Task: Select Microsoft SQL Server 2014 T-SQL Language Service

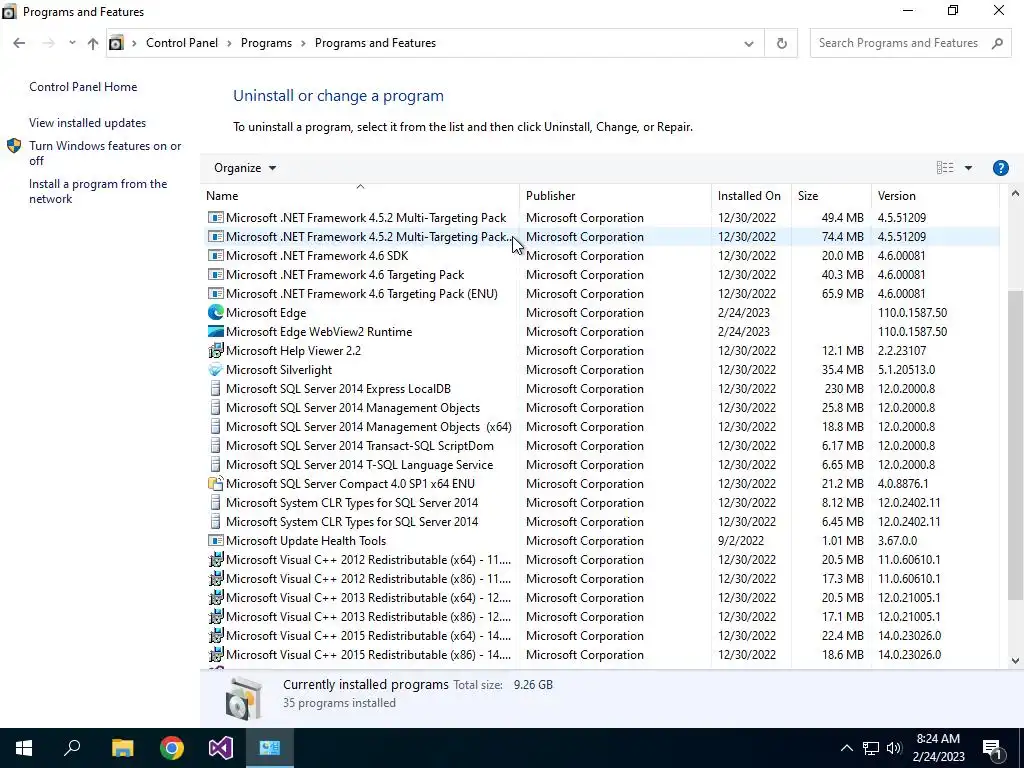Action: coord(359,465)
